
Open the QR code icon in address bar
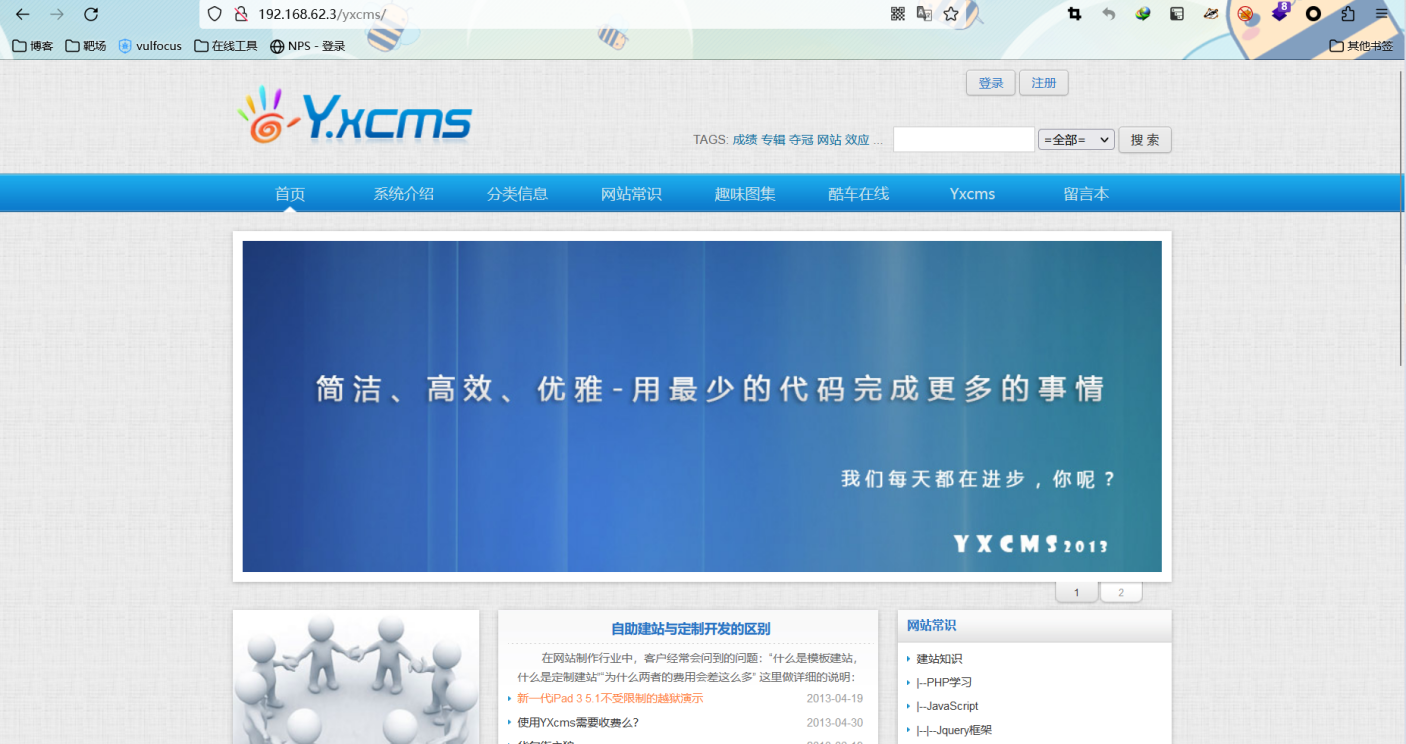[x=898, y=14]
